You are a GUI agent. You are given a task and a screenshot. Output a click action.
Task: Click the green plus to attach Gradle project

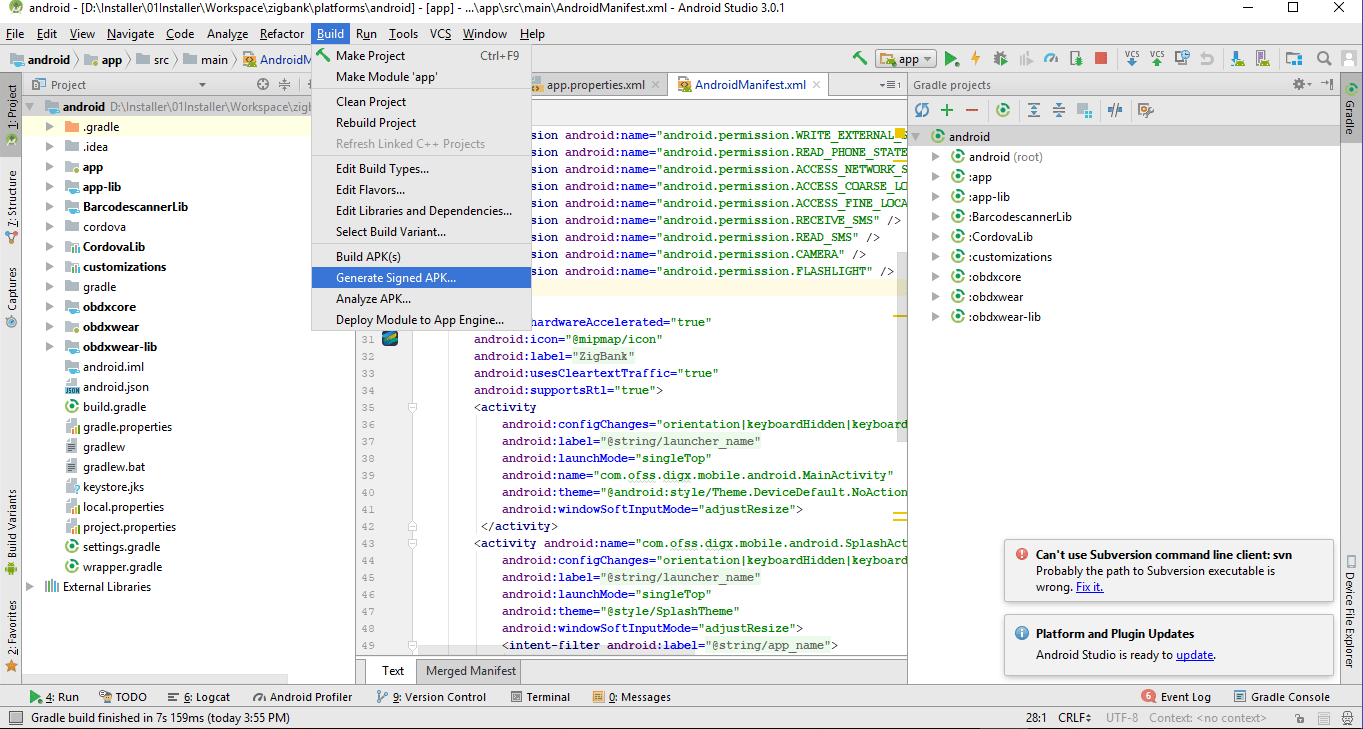pyautogui.click(x=947, y=110)
